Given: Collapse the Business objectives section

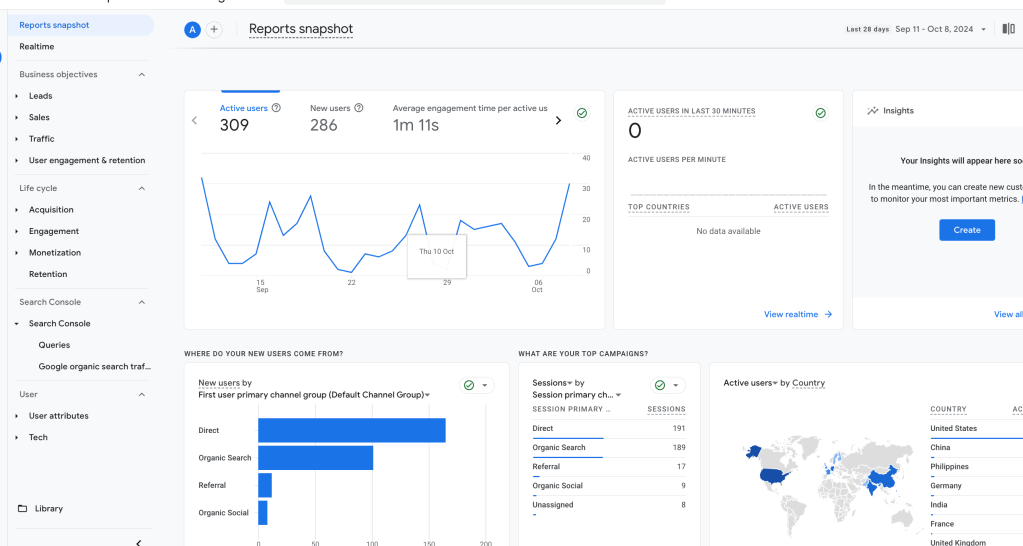Looking at the screenshot, I should (x=141, y=75).
